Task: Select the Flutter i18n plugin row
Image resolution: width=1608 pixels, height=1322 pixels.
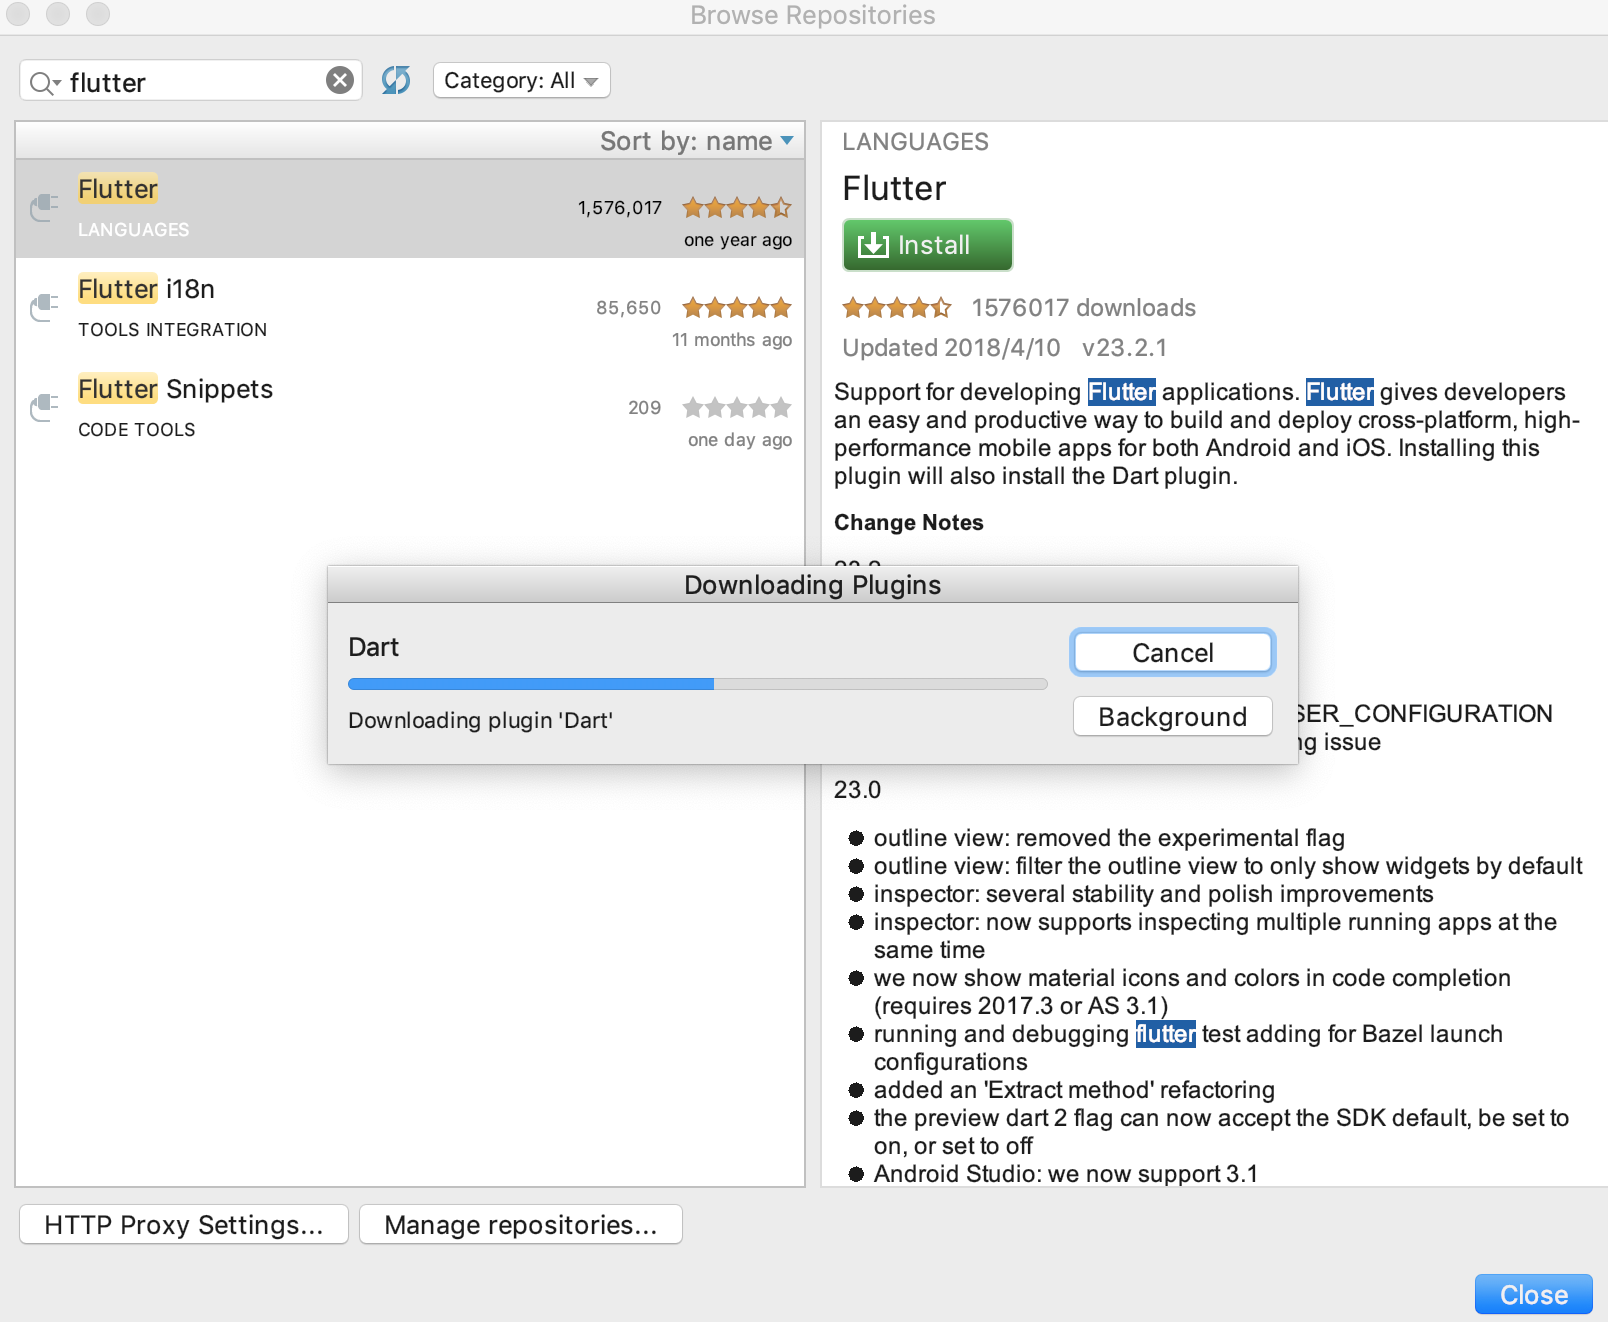Action: 410,308
